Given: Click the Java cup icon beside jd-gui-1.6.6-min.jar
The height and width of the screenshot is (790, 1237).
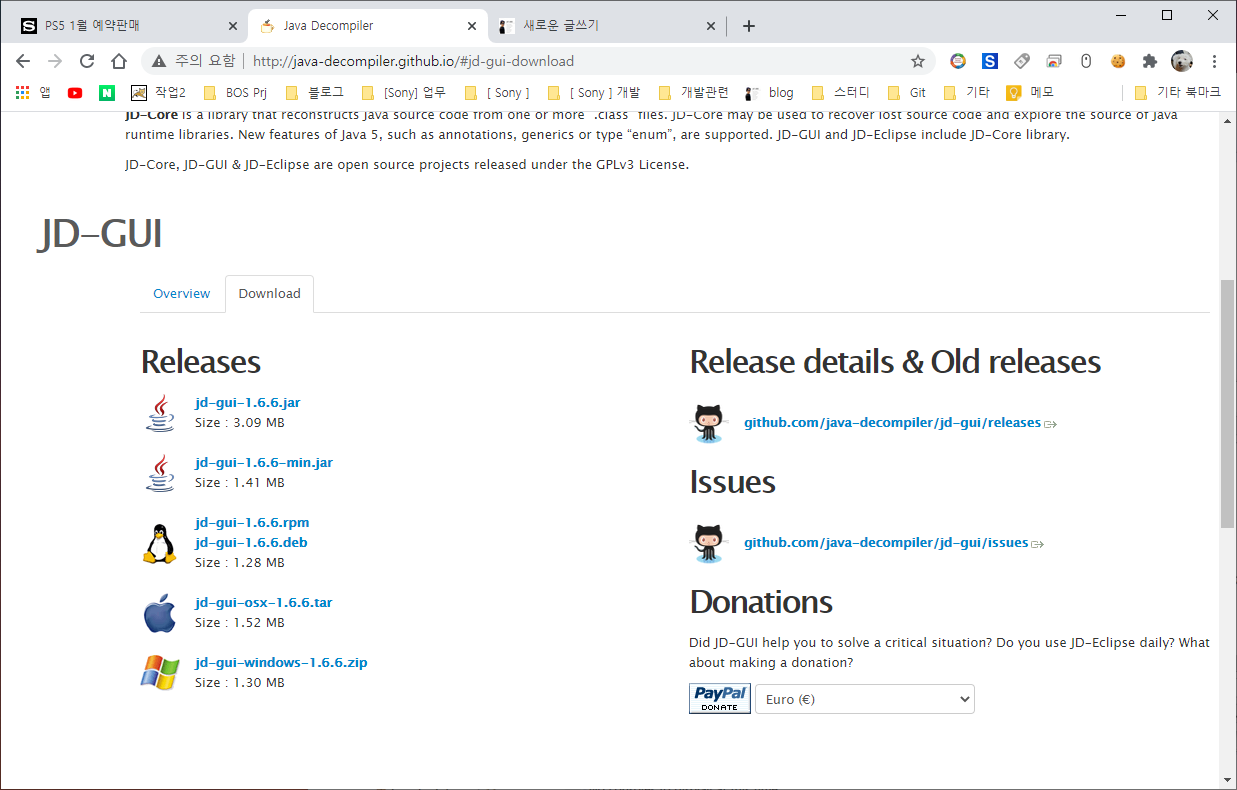Looking at the screenshot, I should pos(160,473).
